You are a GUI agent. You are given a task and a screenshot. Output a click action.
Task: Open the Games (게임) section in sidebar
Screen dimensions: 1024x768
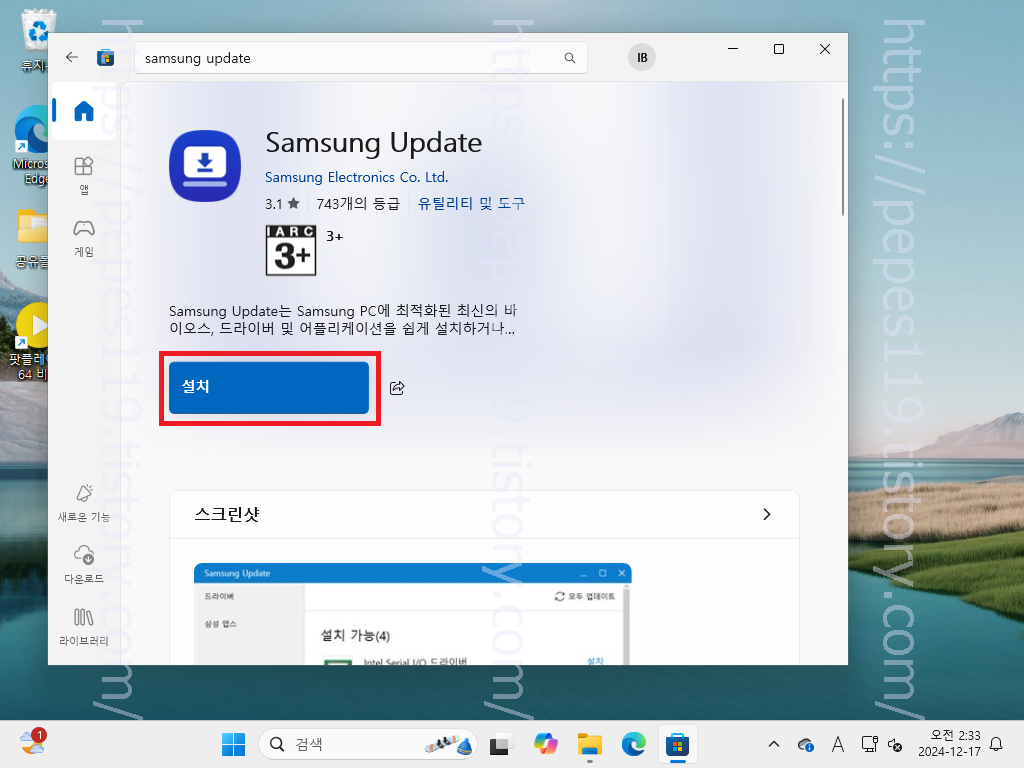tap(84, 238)
